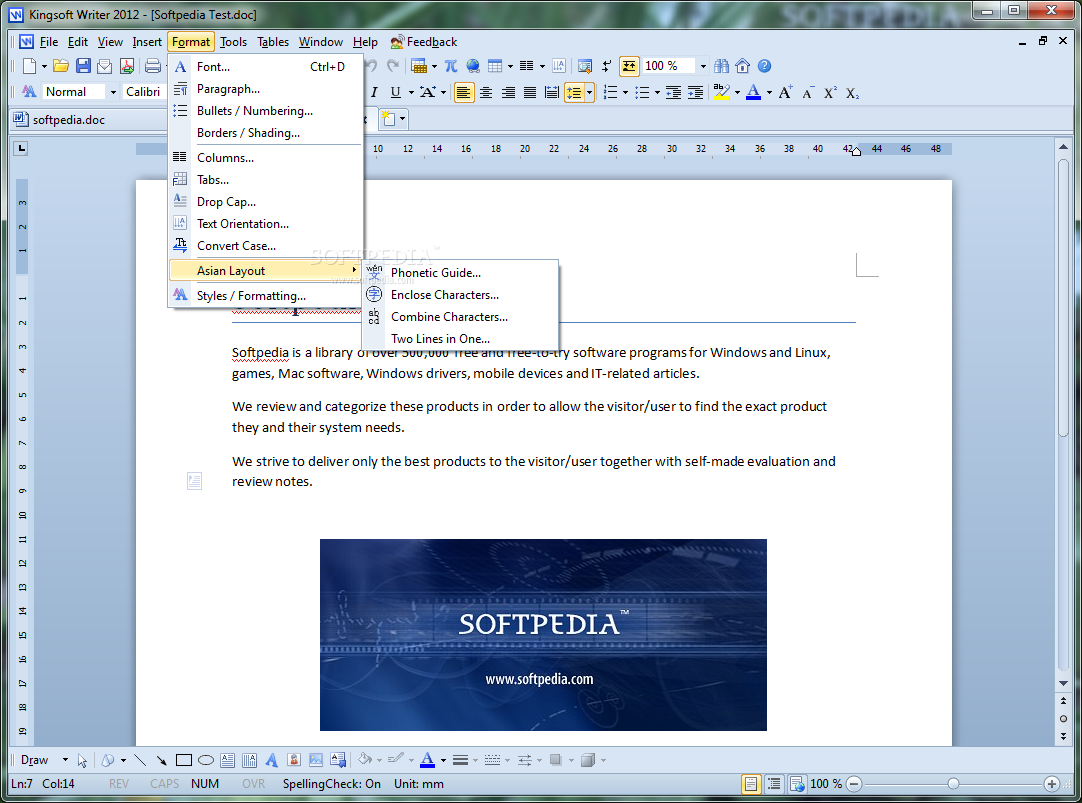The height and width of the screenshot is (803, 1082).
Task: Choose Borders / Shading from Format menu
Action: [266, 133]
